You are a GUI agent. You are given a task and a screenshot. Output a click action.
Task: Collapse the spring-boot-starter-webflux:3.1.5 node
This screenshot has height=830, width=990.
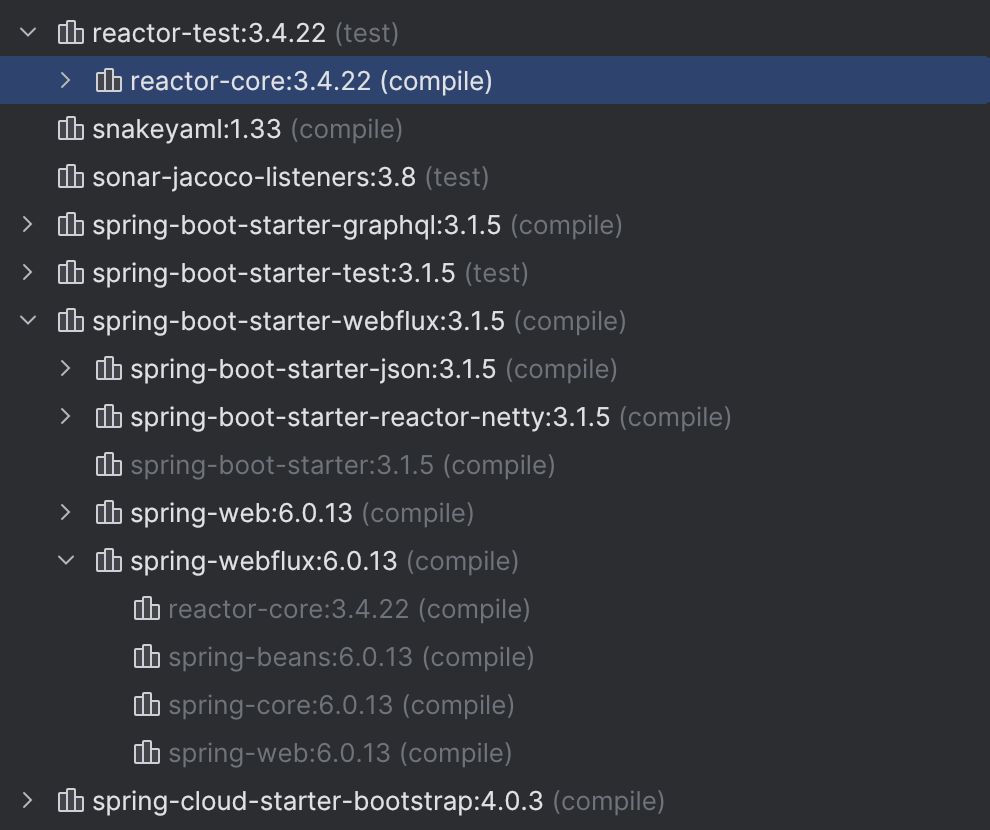pyautogui.click(x=28, y=321)
